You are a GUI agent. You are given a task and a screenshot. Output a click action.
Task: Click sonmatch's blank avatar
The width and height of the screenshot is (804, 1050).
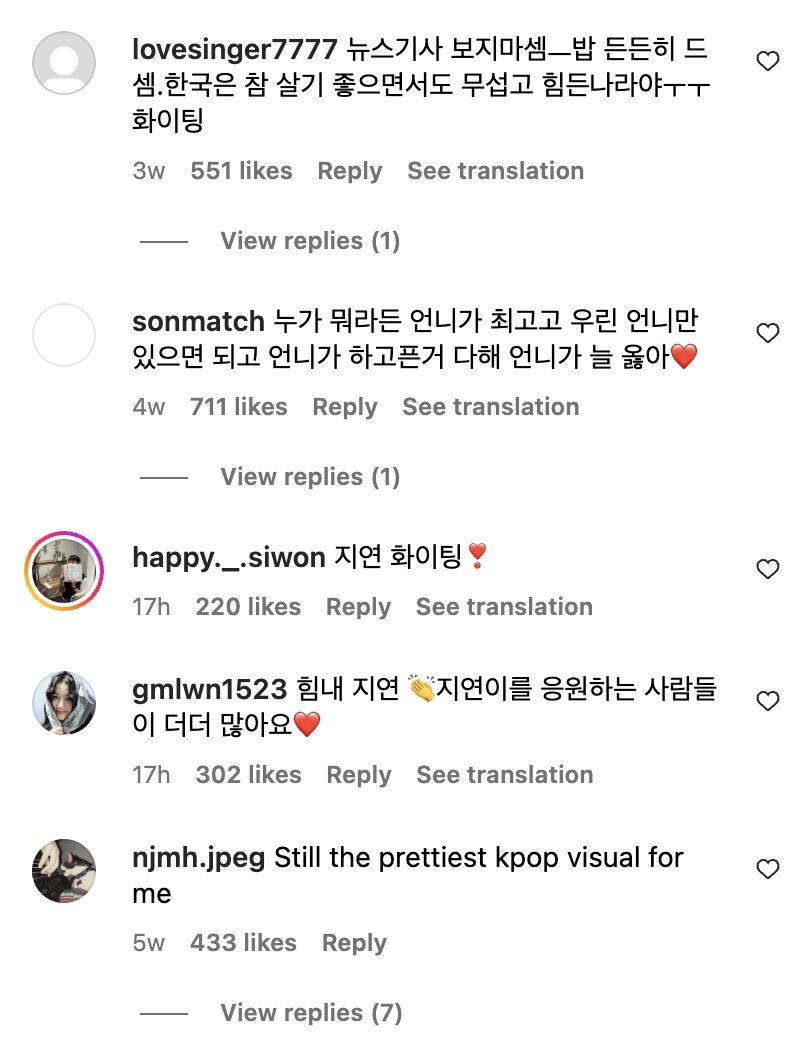click(x=64, y=335)
